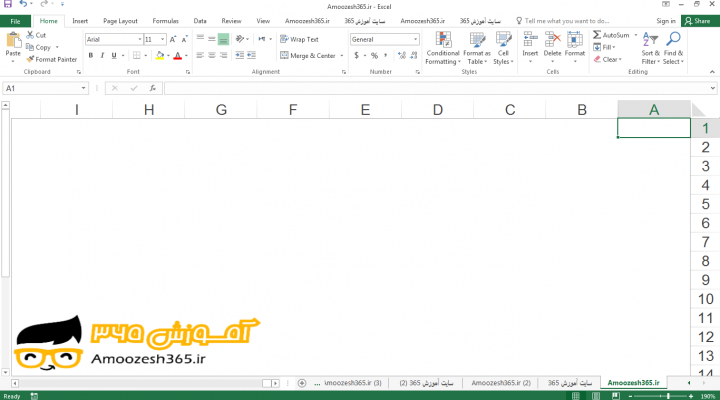Image resolution: width=720 pixels, height=400 pixels.
Task: Open Sort & Filter menu
Action: tap(651, 48)
